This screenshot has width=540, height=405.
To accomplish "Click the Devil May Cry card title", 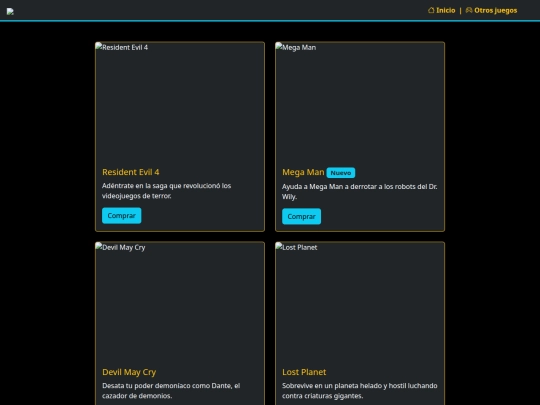I will pyautogui.click(x=129, y=372).
